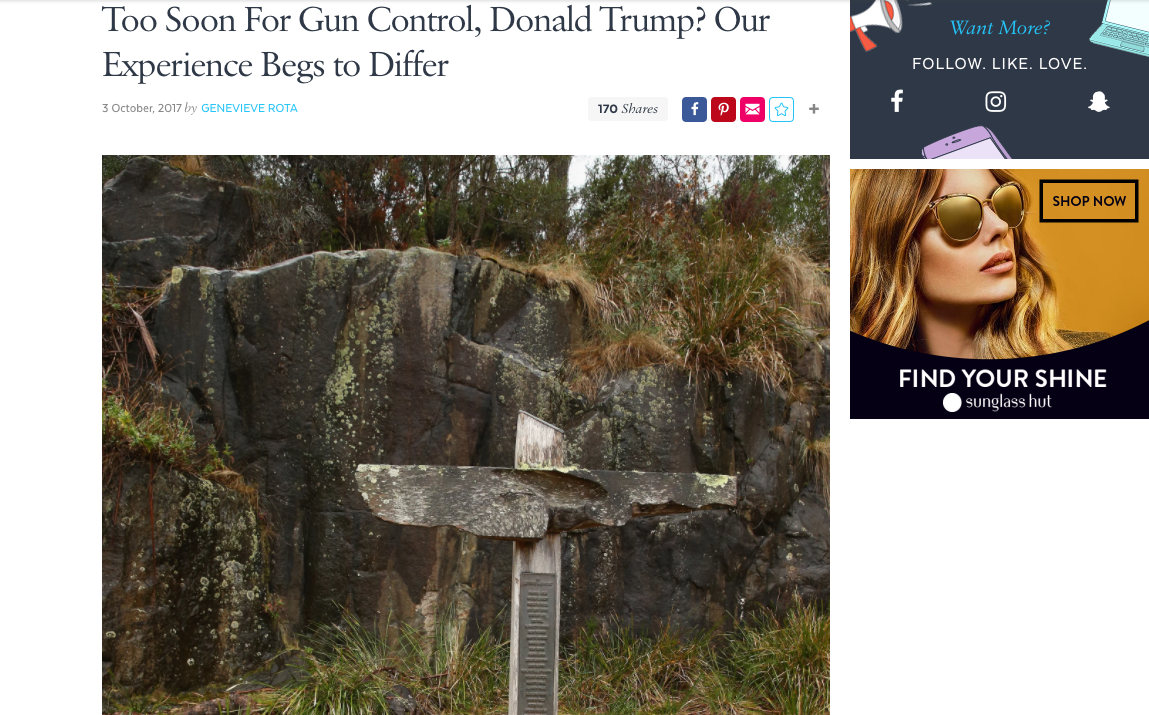Click the purple phone illustration
Viewport: 1149px width, 715px height.
click(x=964, y=144)
